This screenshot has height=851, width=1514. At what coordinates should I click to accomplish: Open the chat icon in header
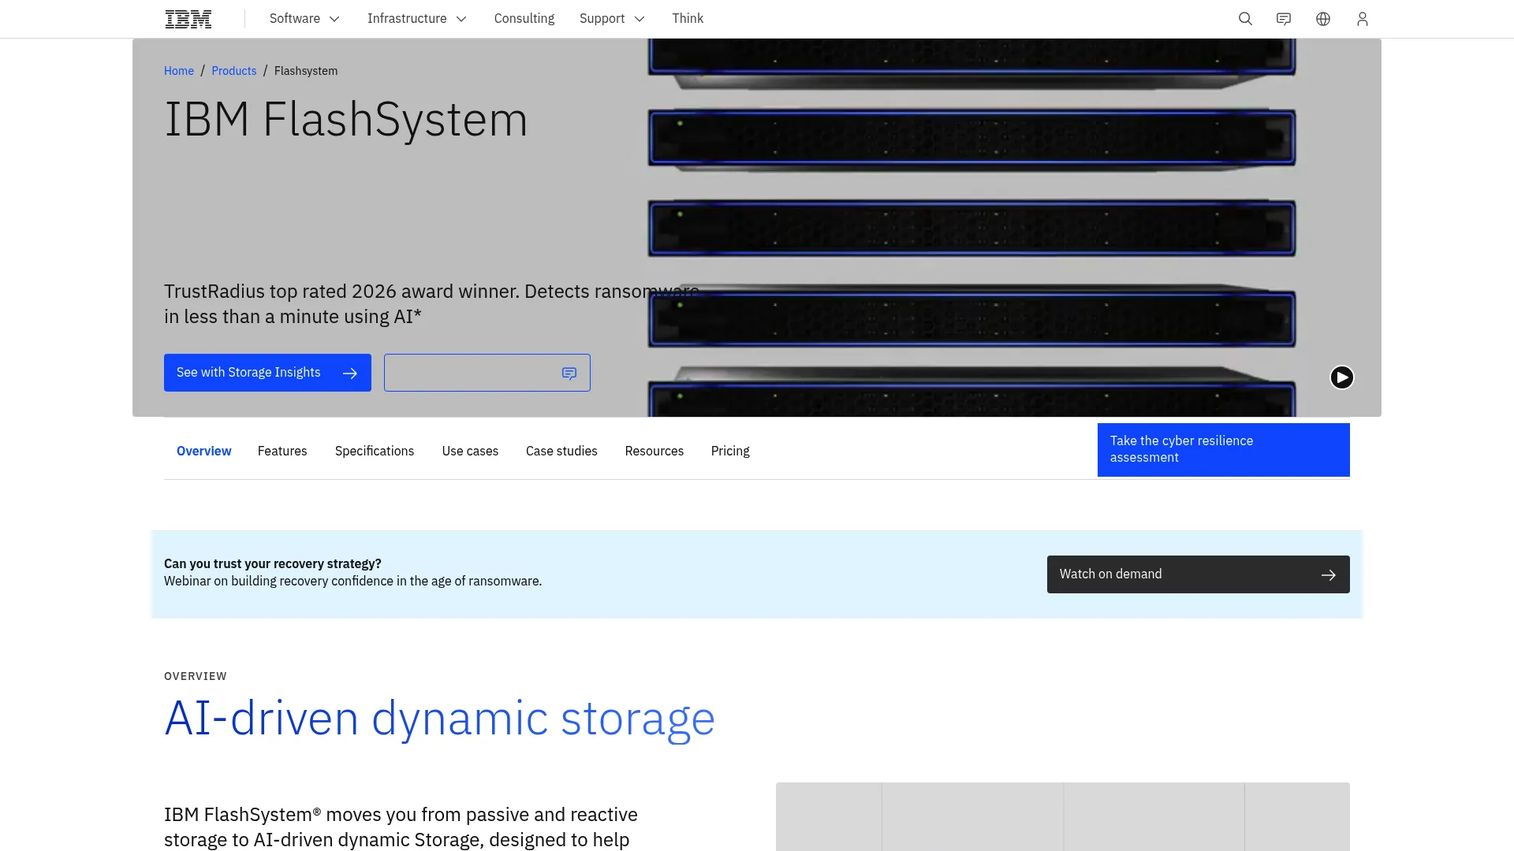pyautogui.click(x=1284, y=19)
